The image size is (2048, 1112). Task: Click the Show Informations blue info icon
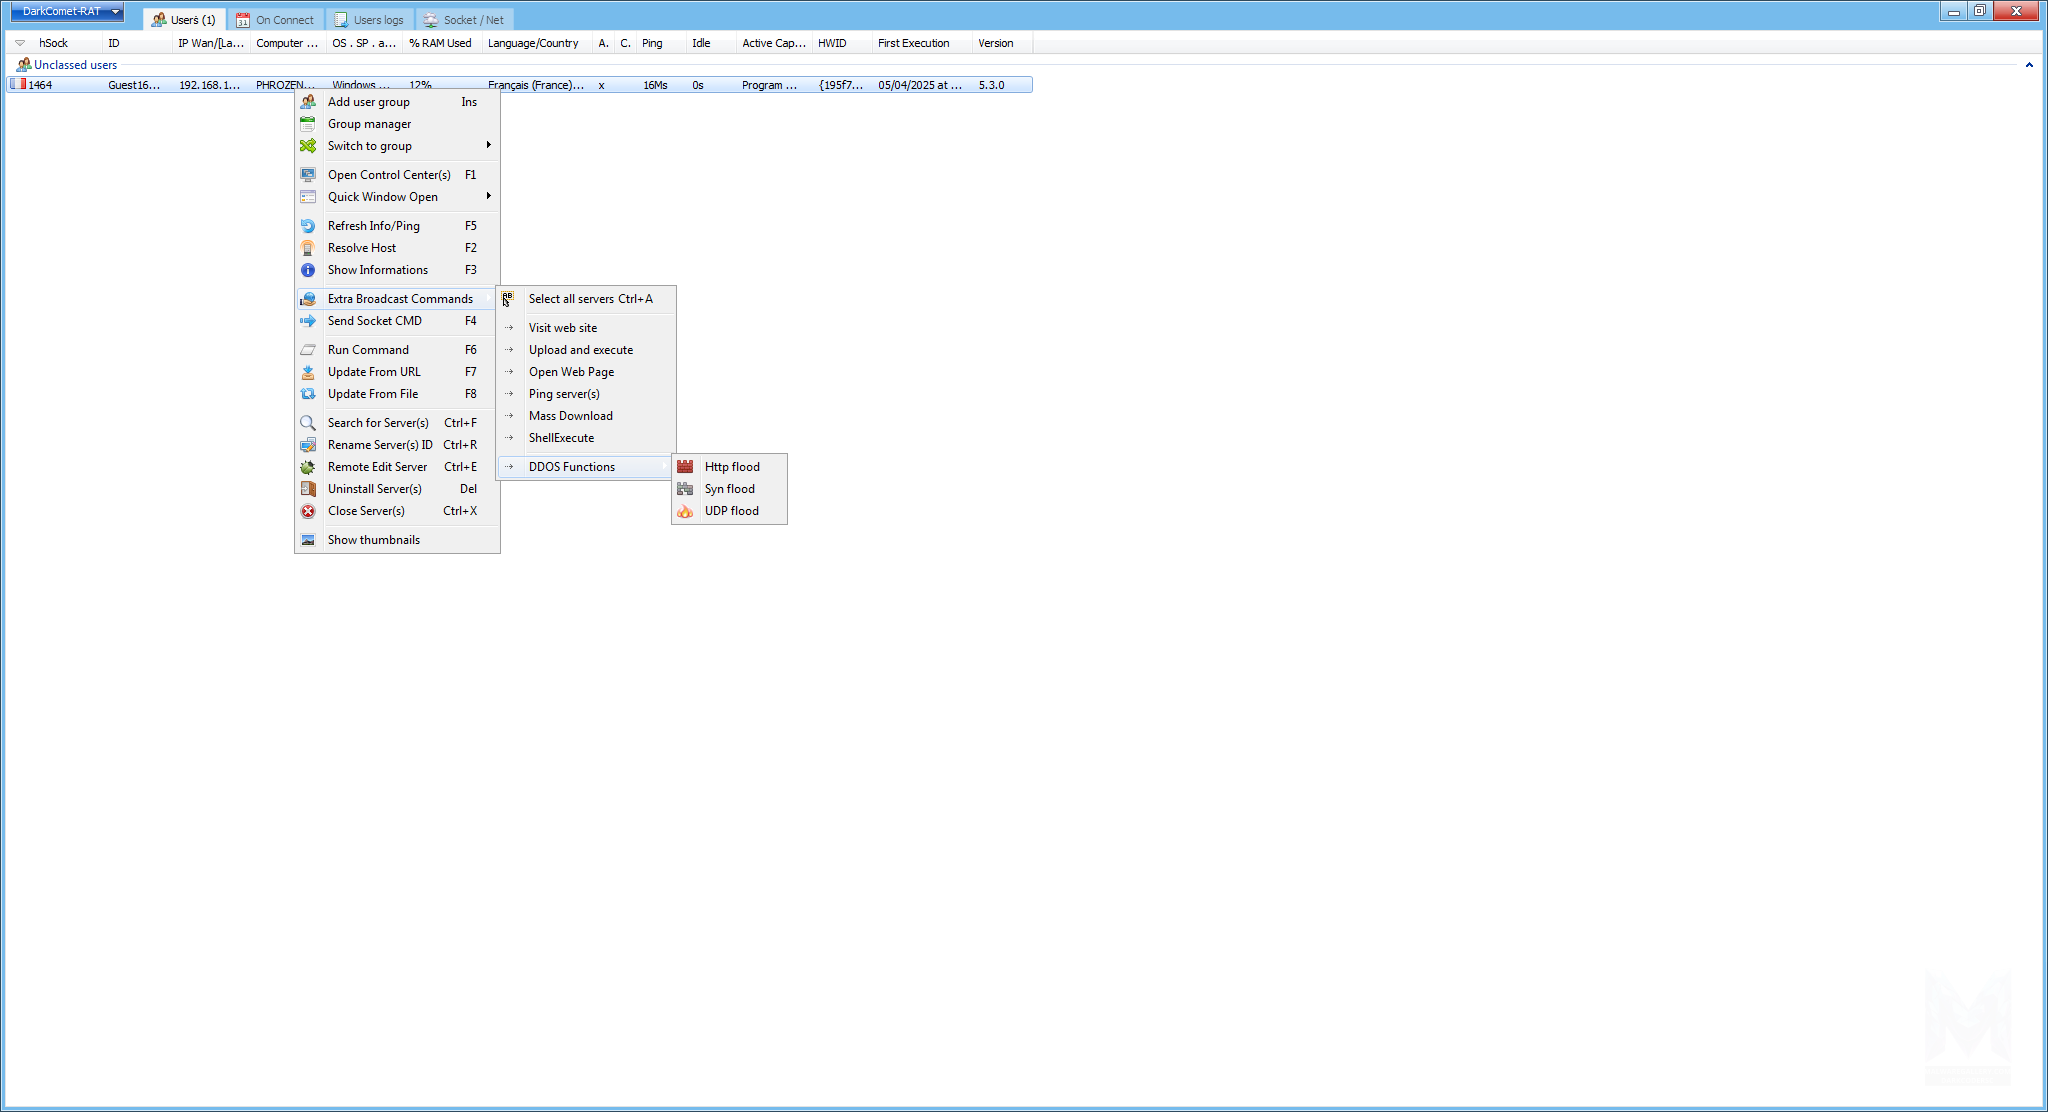(x=308, y=270)
